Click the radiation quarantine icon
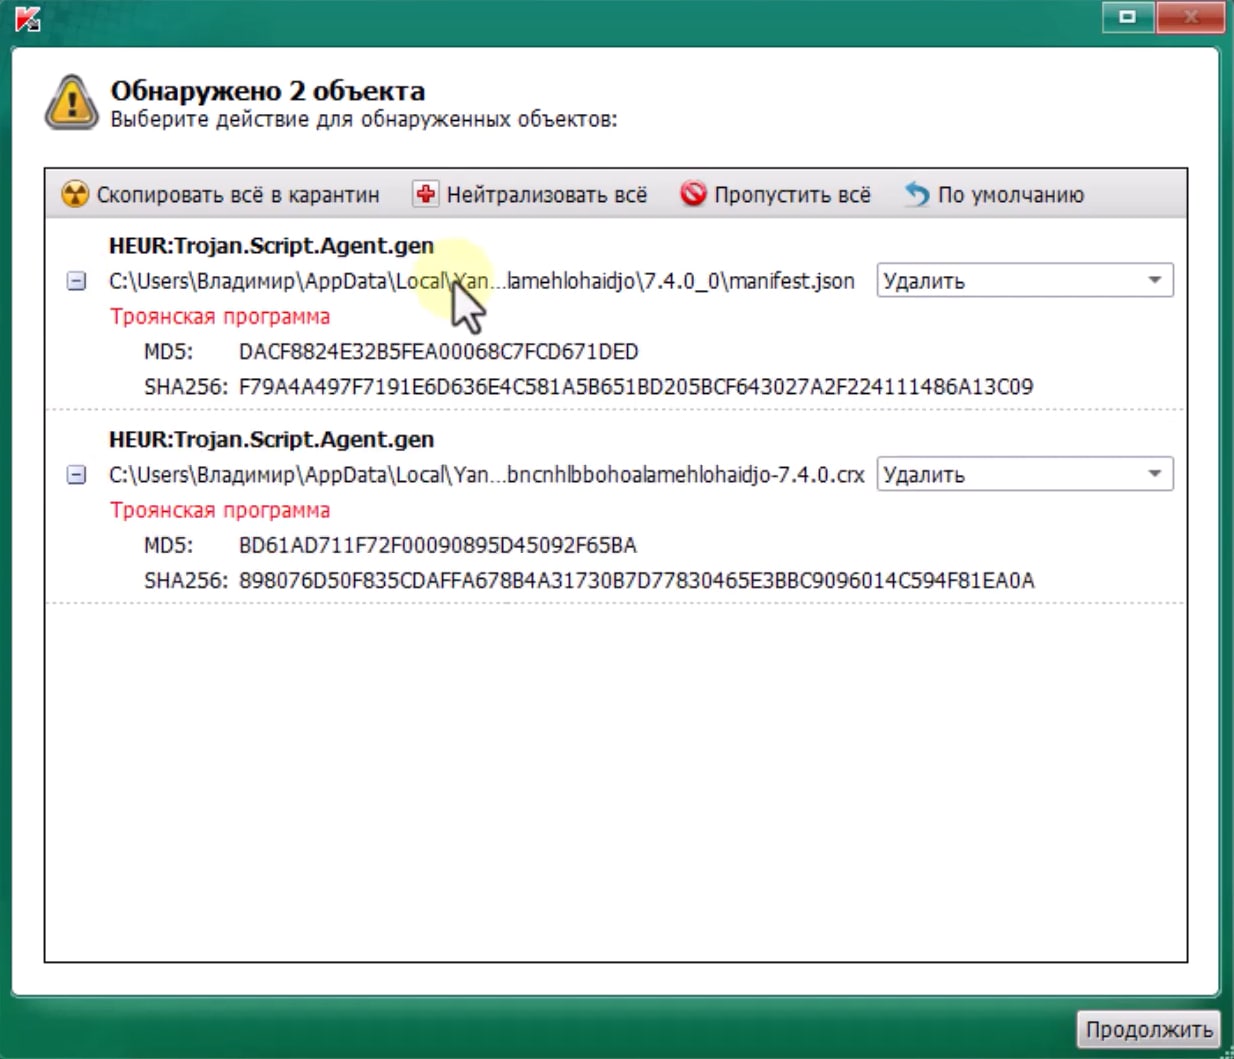 tap(73, 194)
